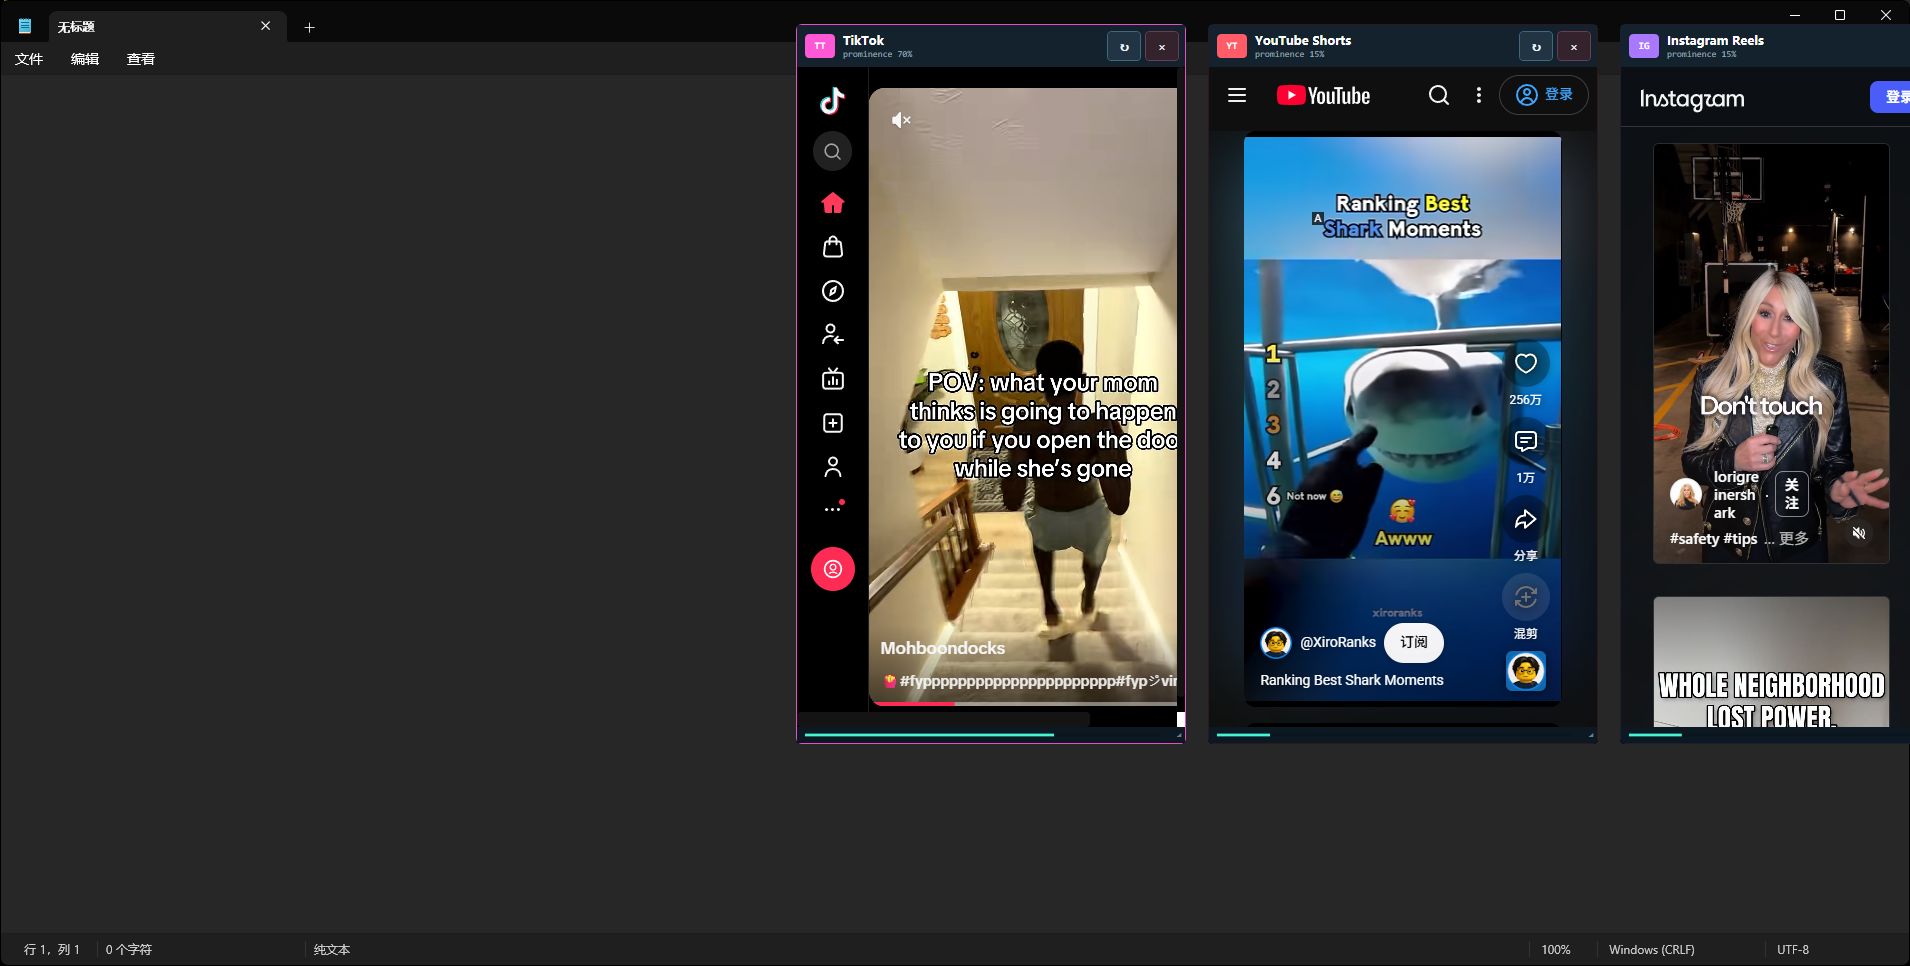Click XiroRanks avatar beside channel name
The image size is (1910, 966).
[x=1276, y=642]
